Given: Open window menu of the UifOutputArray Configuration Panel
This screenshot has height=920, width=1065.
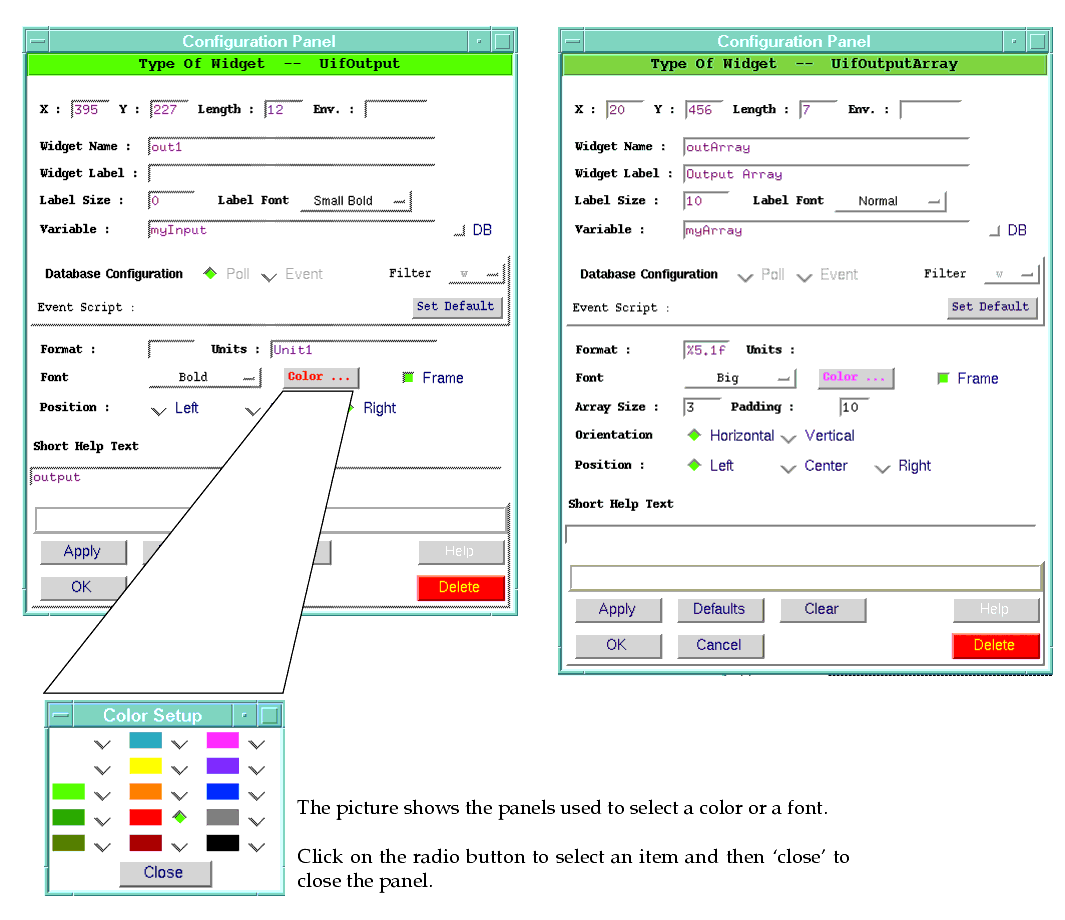Looking at the screenshot, I should pyautogui.click(x=572, y=41).
